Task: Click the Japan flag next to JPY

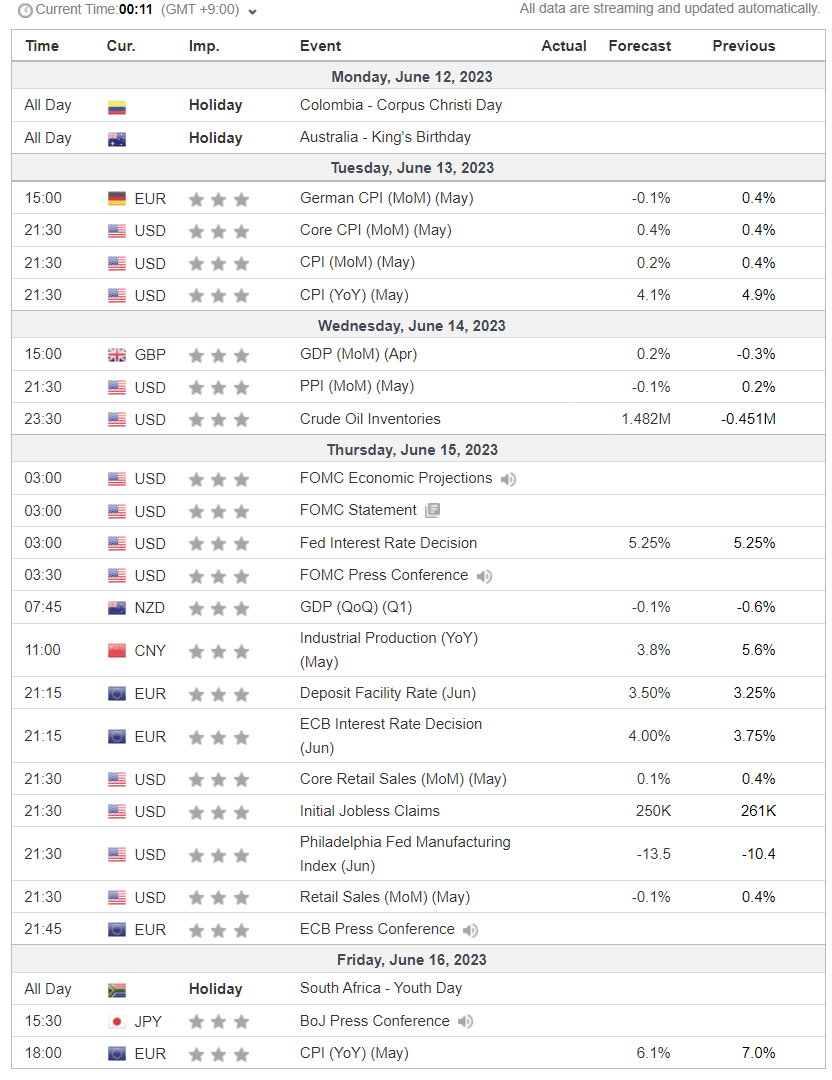Action: (117, 1022)
